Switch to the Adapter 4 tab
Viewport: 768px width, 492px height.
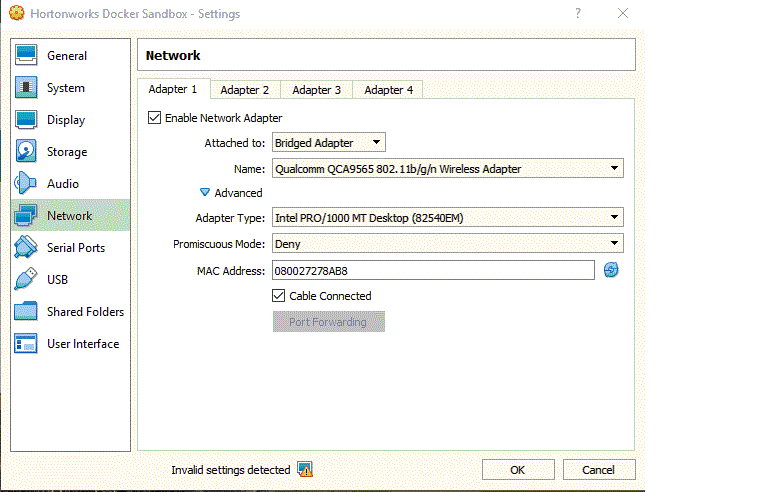[388, 90]
